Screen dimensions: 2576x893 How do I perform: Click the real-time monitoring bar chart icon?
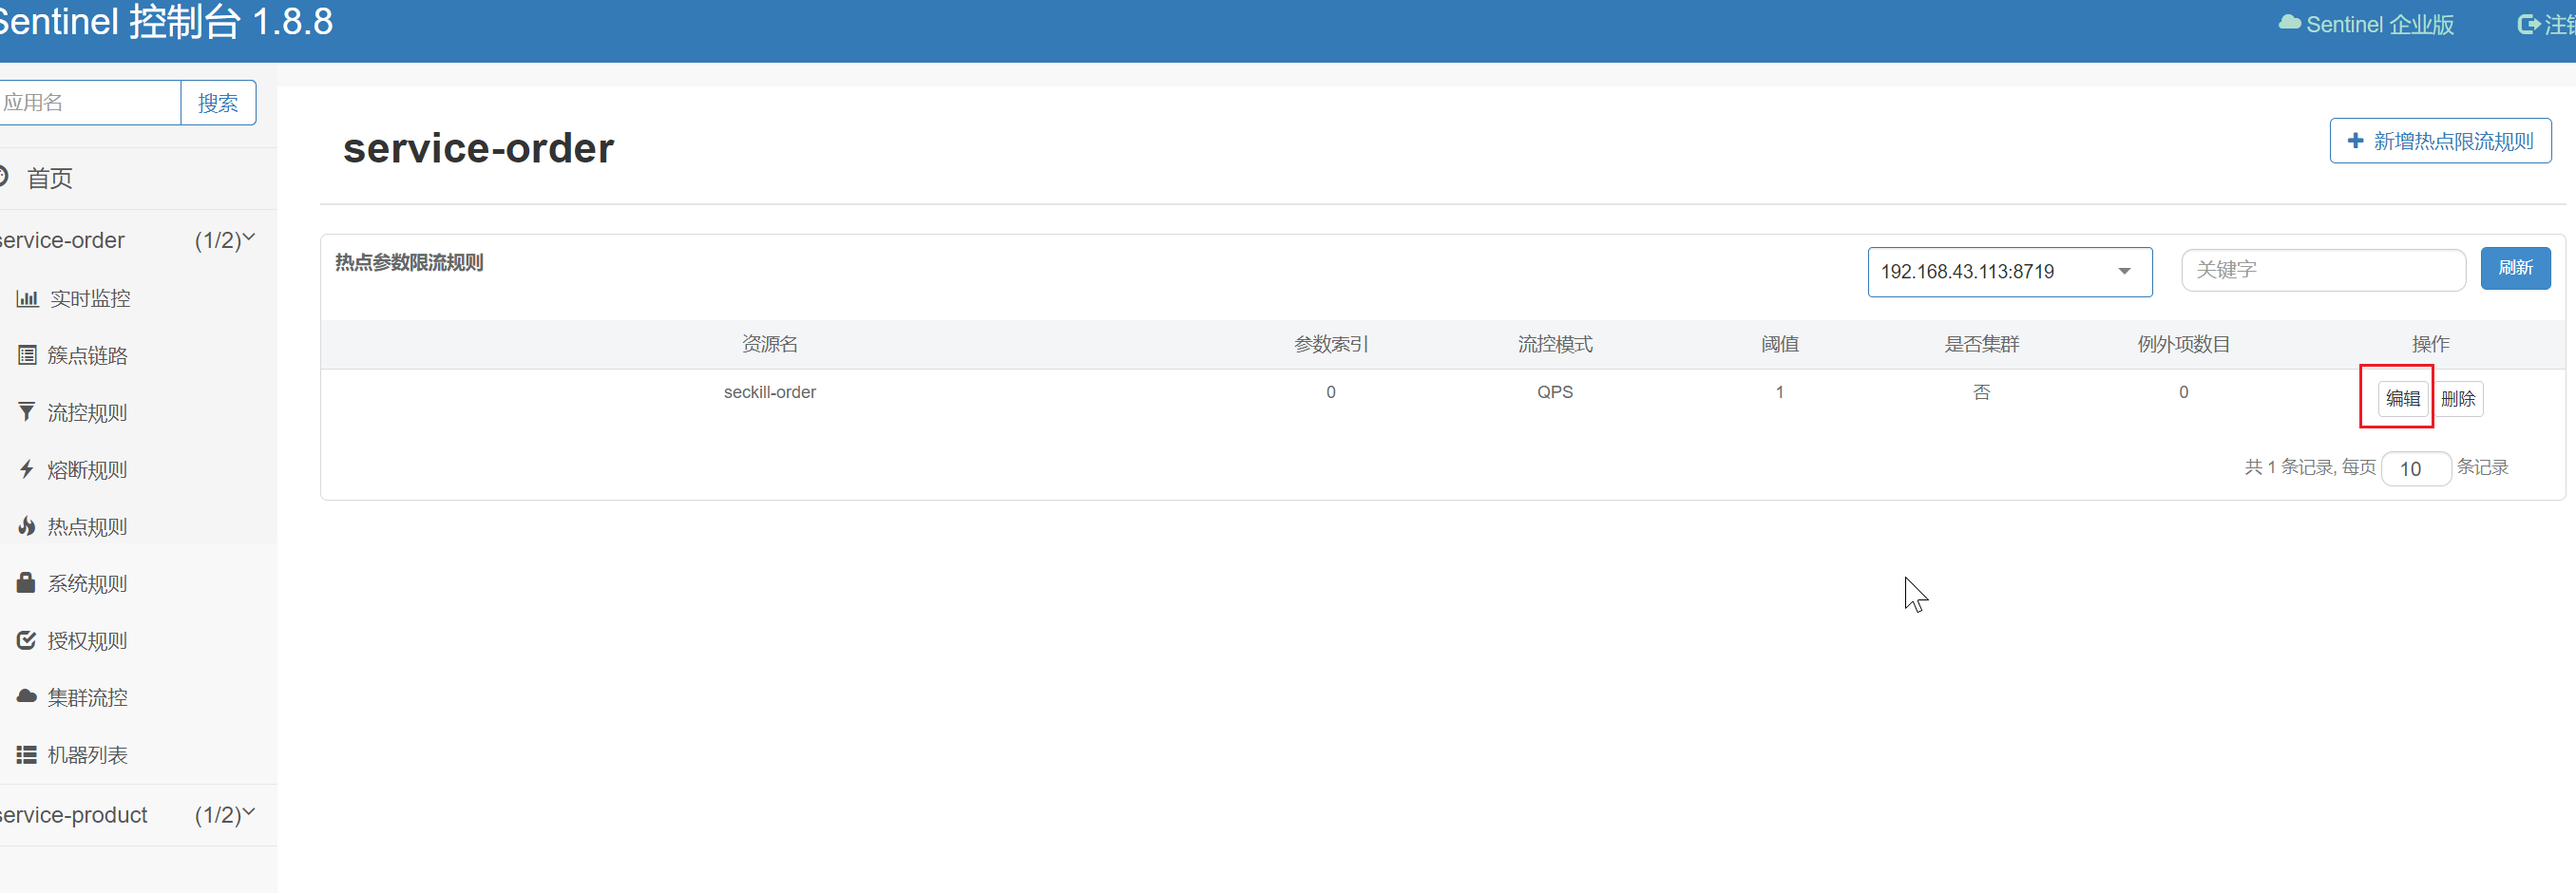[27, 298]
